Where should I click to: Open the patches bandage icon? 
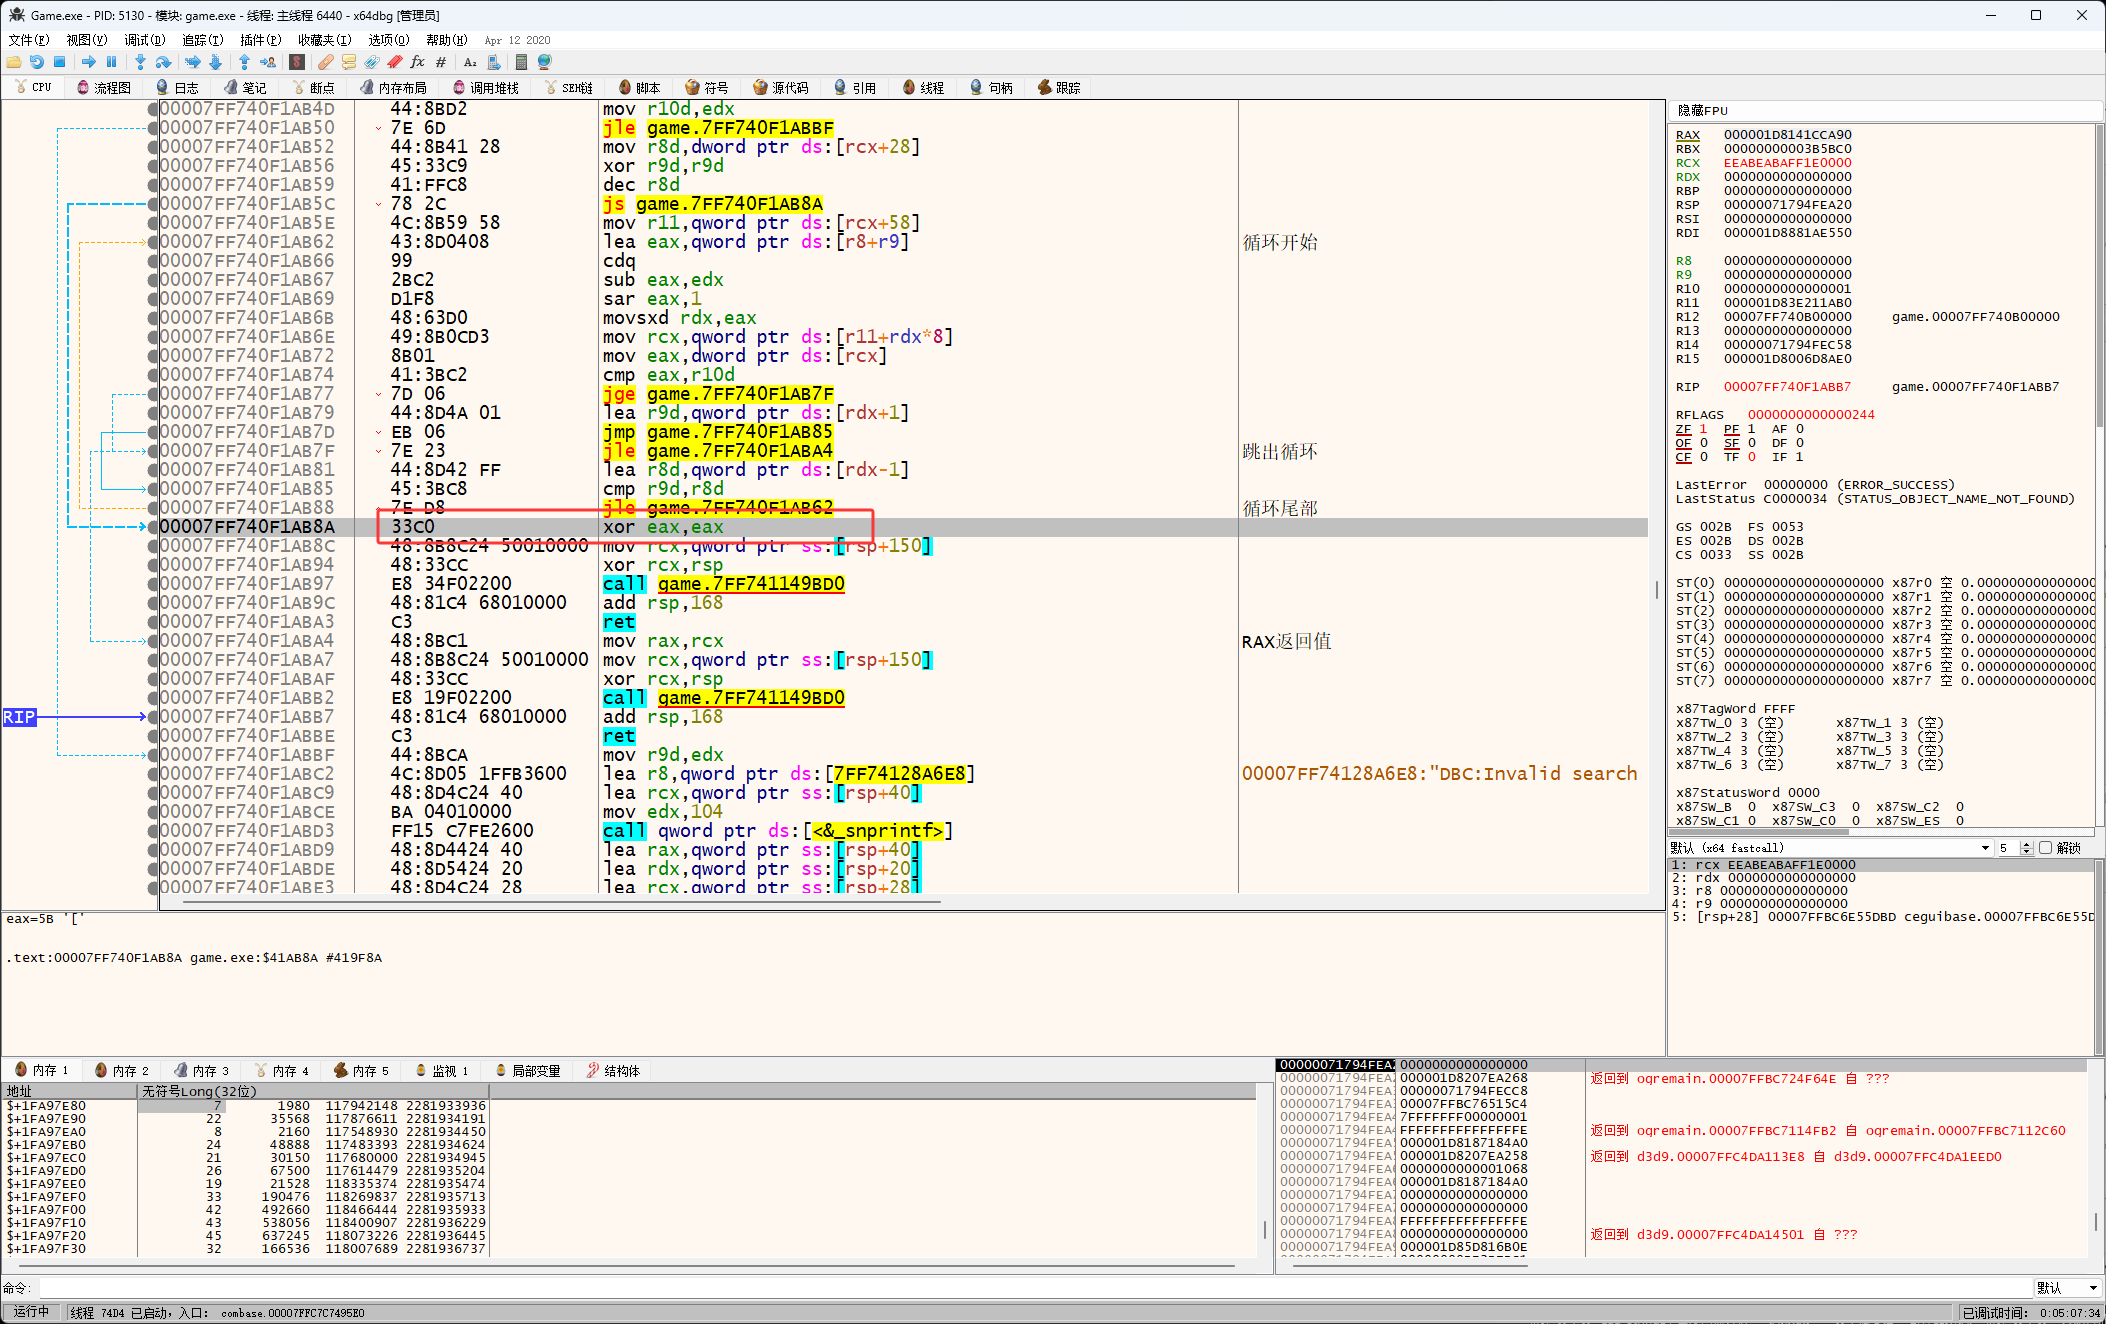click(326, 62)
